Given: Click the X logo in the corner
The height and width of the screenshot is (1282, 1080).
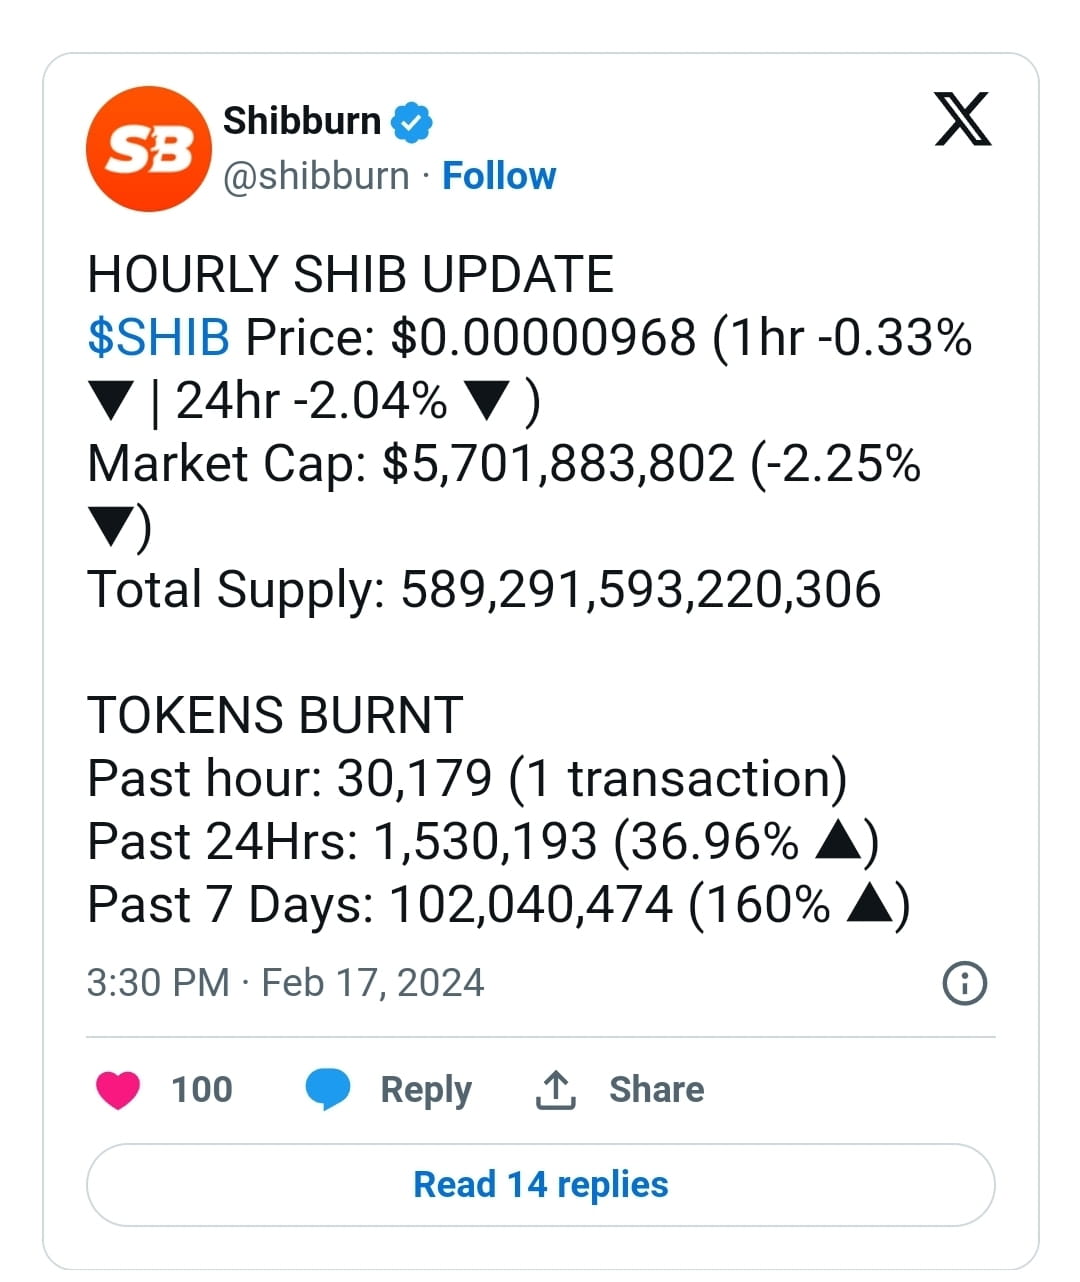Looking at the screenshot, I should 961,120.
